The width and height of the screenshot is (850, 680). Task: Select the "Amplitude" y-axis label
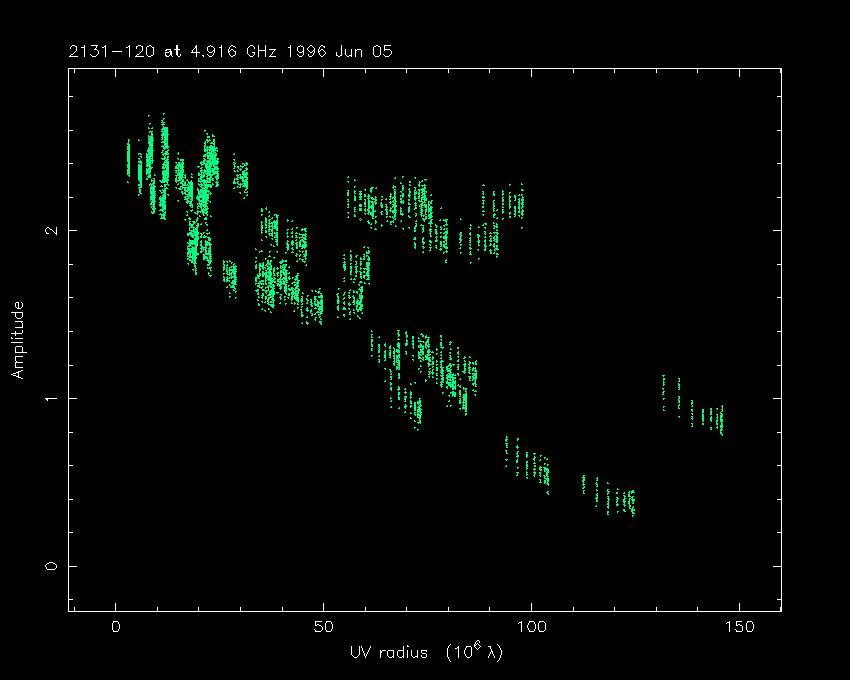point(17,340)
